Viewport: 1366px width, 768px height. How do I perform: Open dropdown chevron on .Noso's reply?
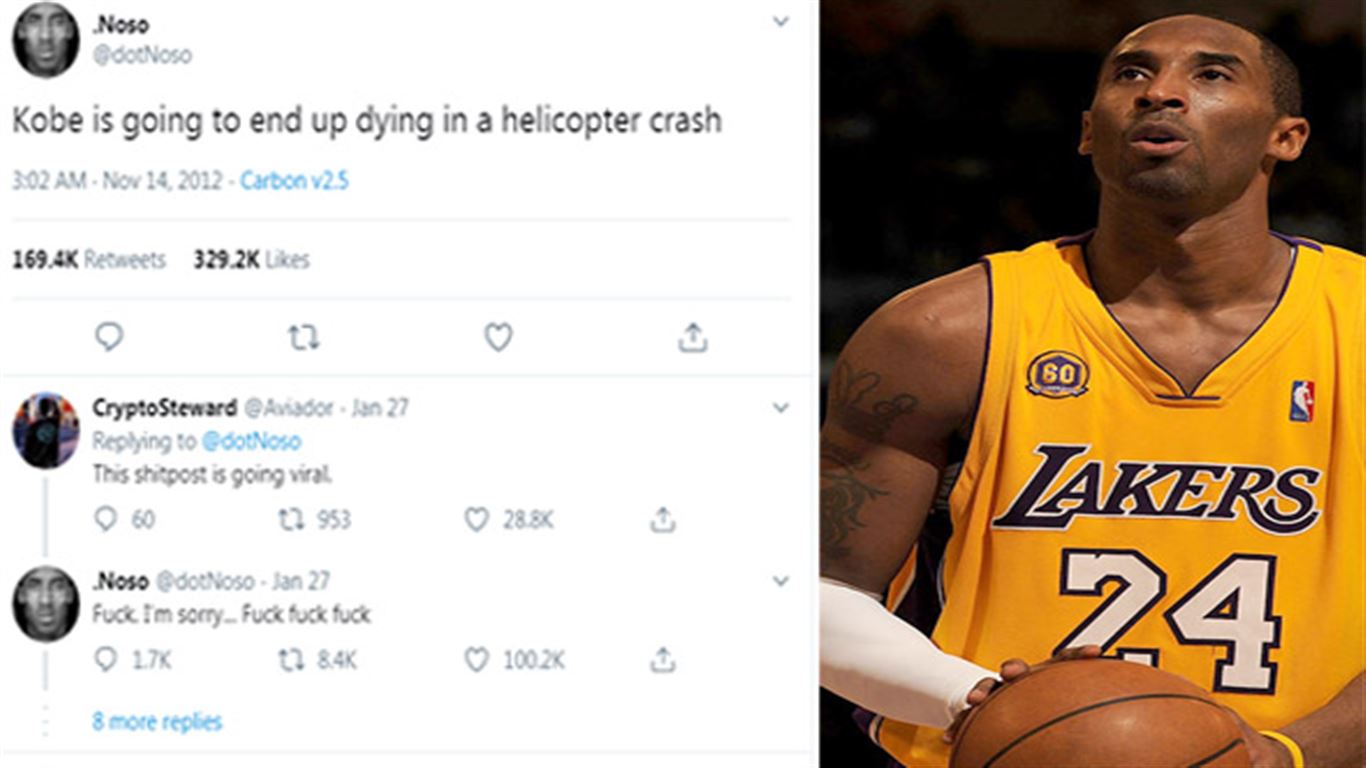tap(781, 580)
